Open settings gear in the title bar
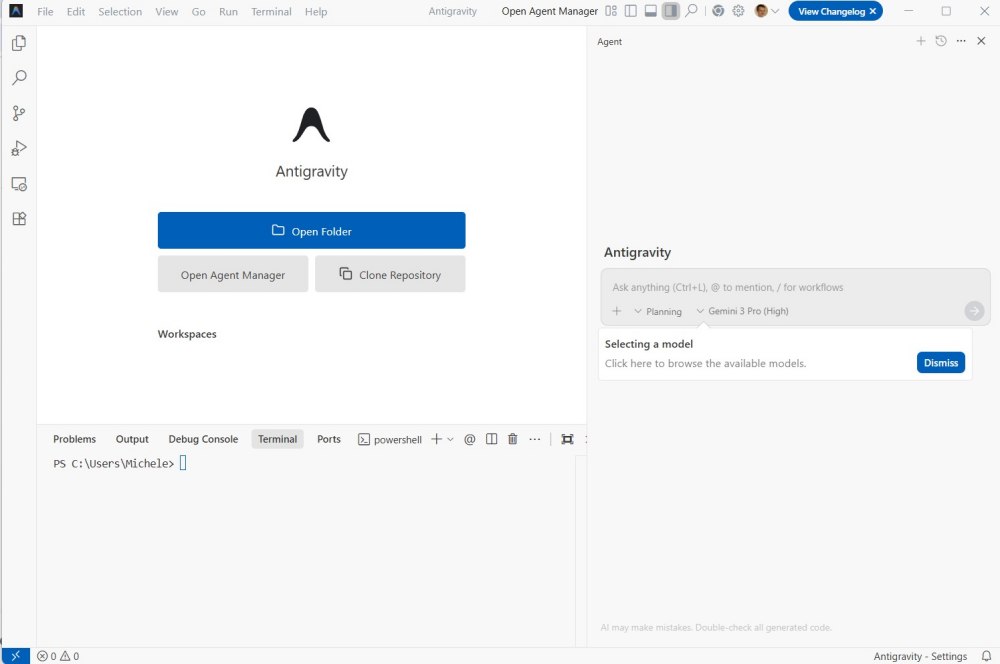This screenshot has width=1000, height=664. tap(738, 11)
